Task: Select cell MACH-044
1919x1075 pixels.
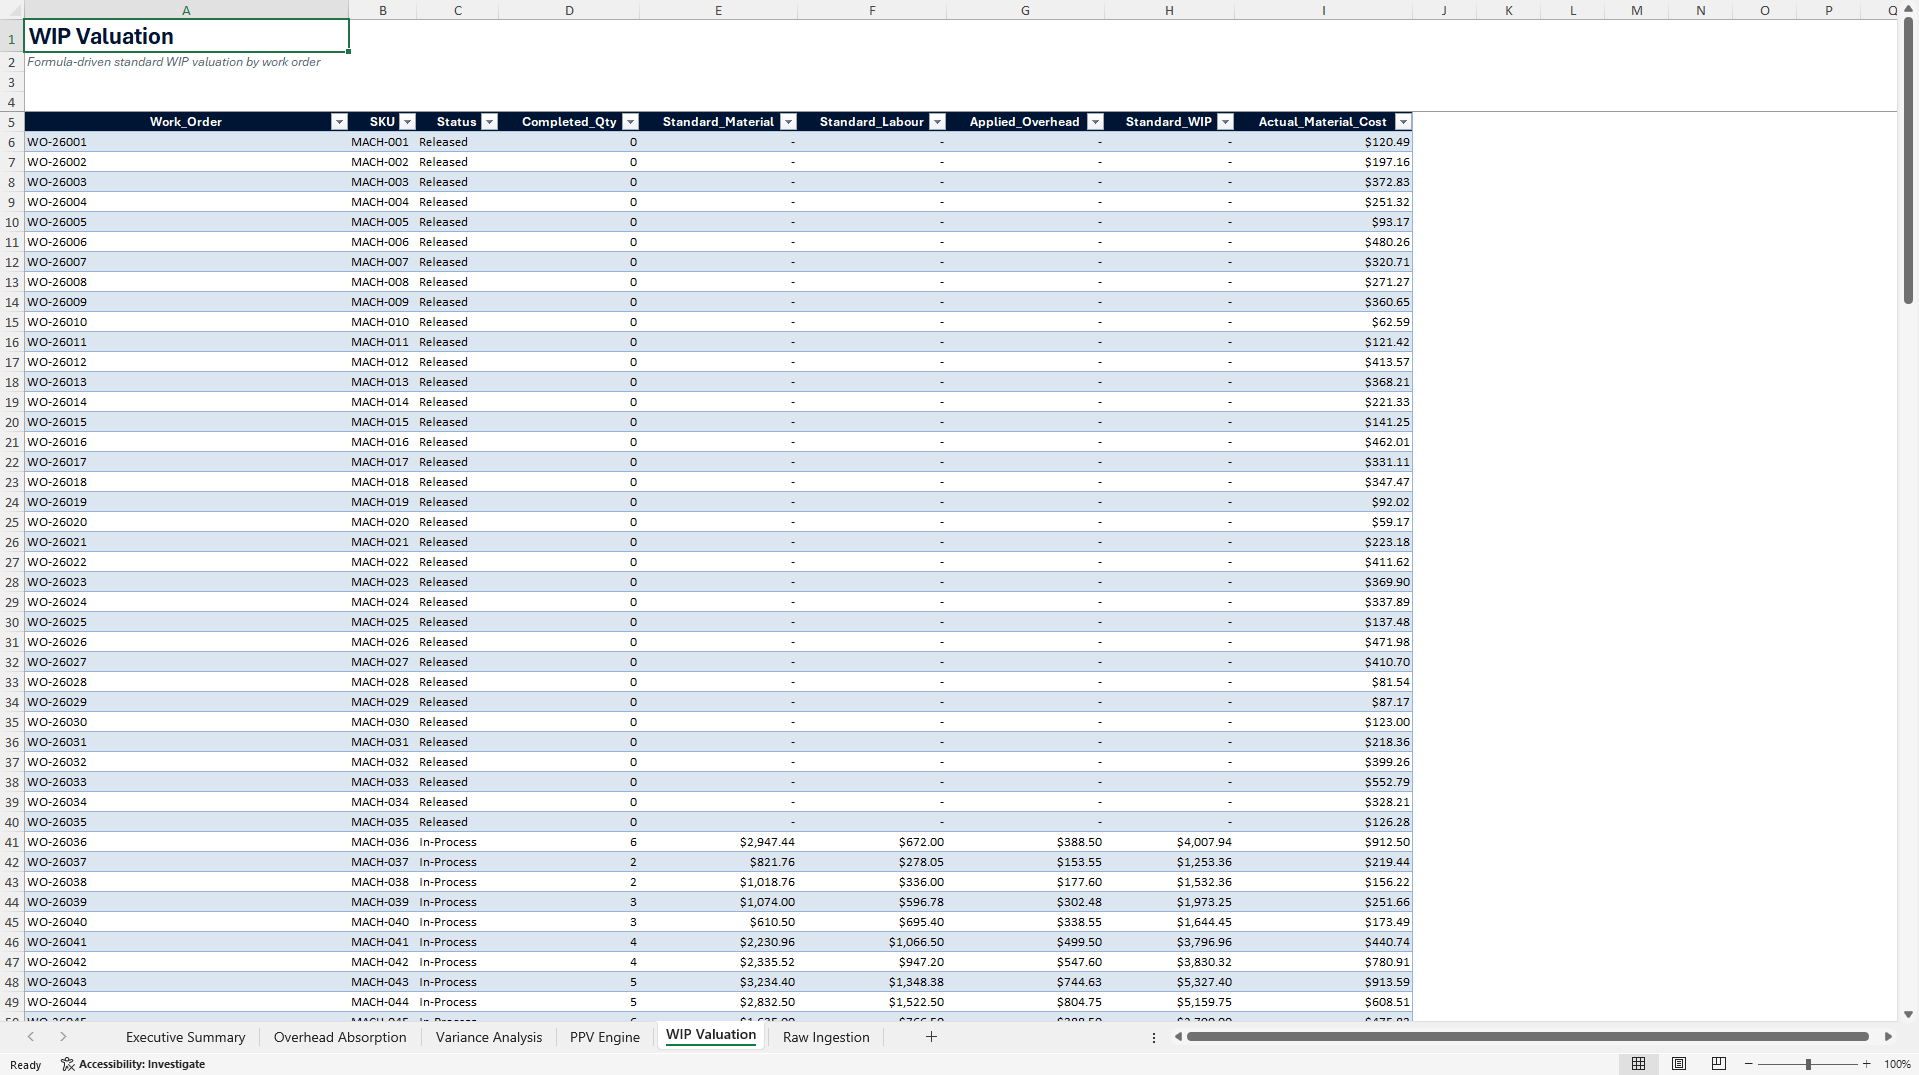Action: [382, 1002]
